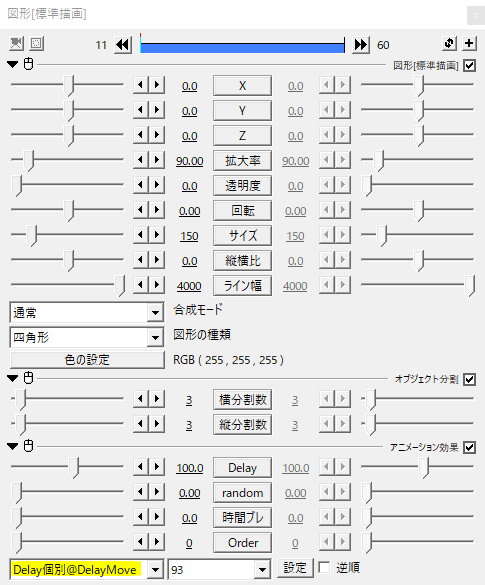The height and width of the screenshot is (585, 485).
Task: Open the Delay個別@DelayMove animation dropdown
Action: point(87,569)
